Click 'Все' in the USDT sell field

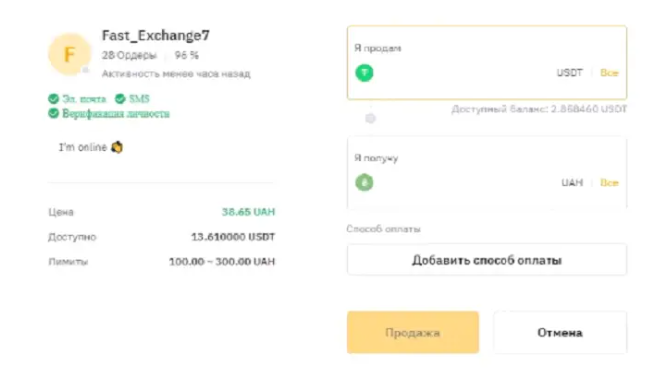609,73
